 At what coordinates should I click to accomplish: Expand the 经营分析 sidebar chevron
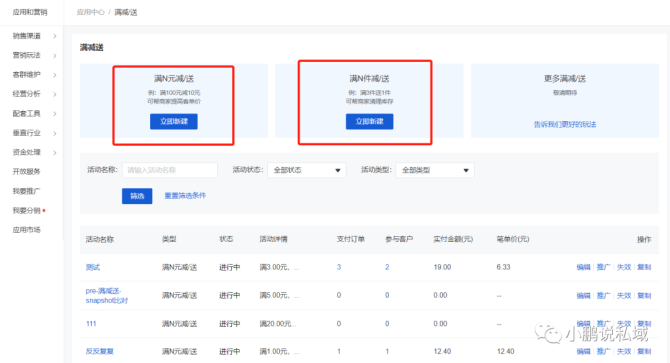tap(55, 94)
